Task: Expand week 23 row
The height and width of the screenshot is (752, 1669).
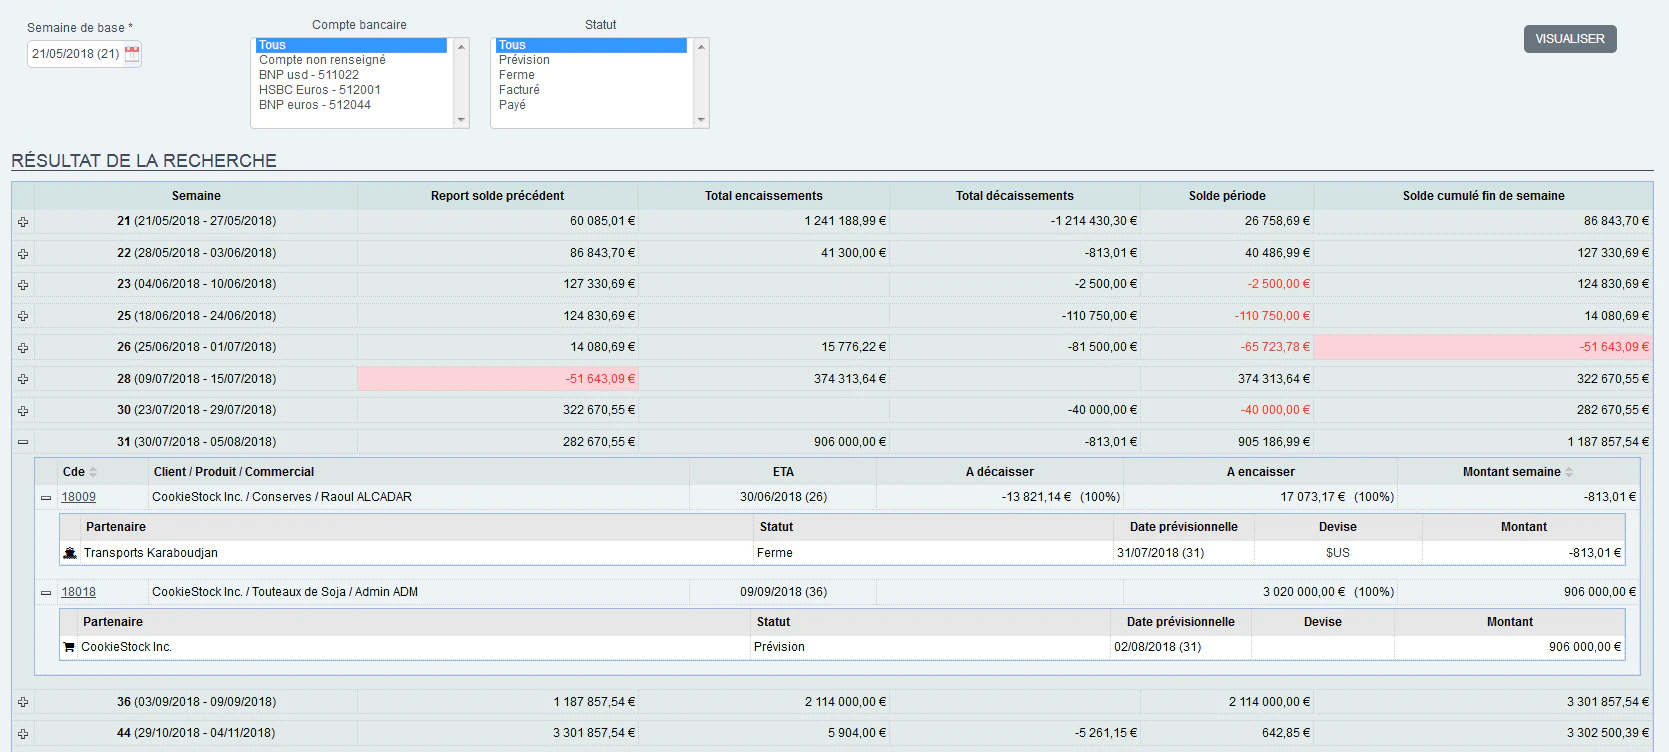Action: click(x=23, y=285)
